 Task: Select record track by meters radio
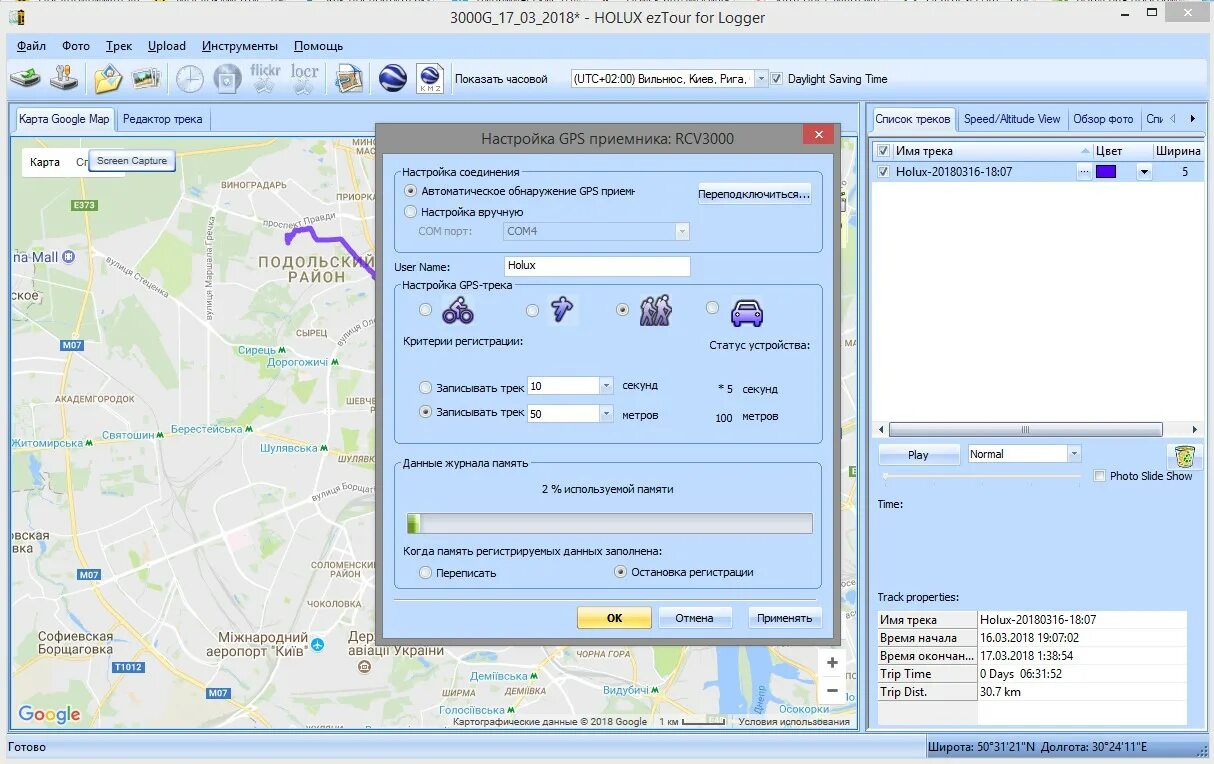426,412
